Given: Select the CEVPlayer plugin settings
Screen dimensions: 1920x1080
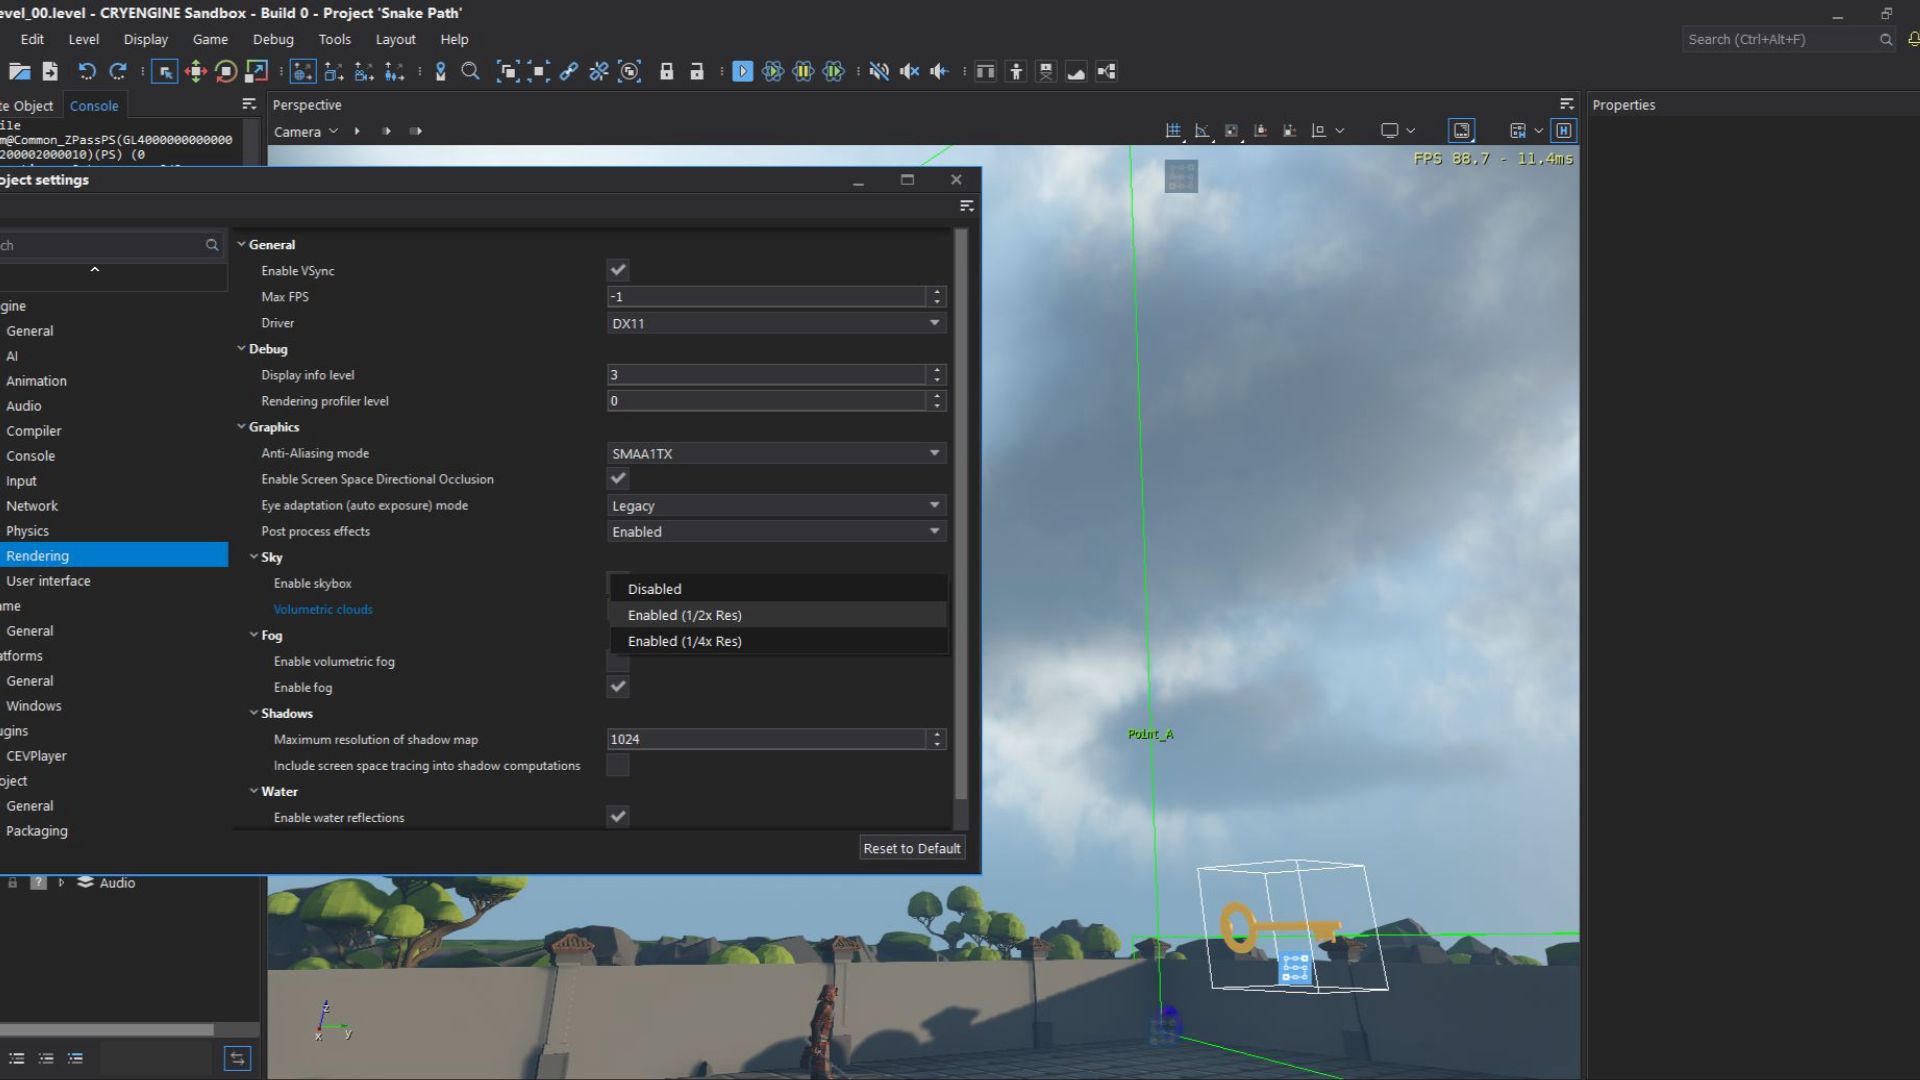Looking at the screenshot, I should point(114,756).
